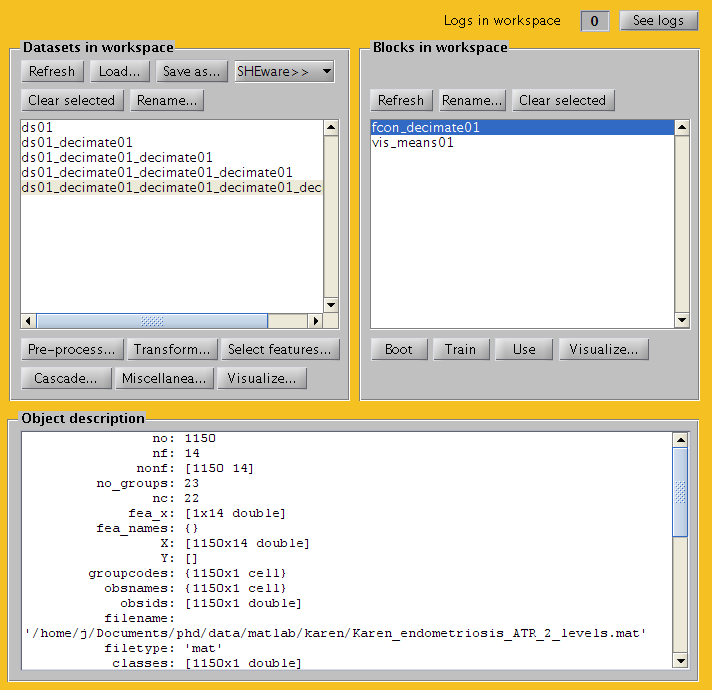Click datasets list scroll down arrow
The height and width of the screenshot is (690, 712).
(x=331, y=305)
